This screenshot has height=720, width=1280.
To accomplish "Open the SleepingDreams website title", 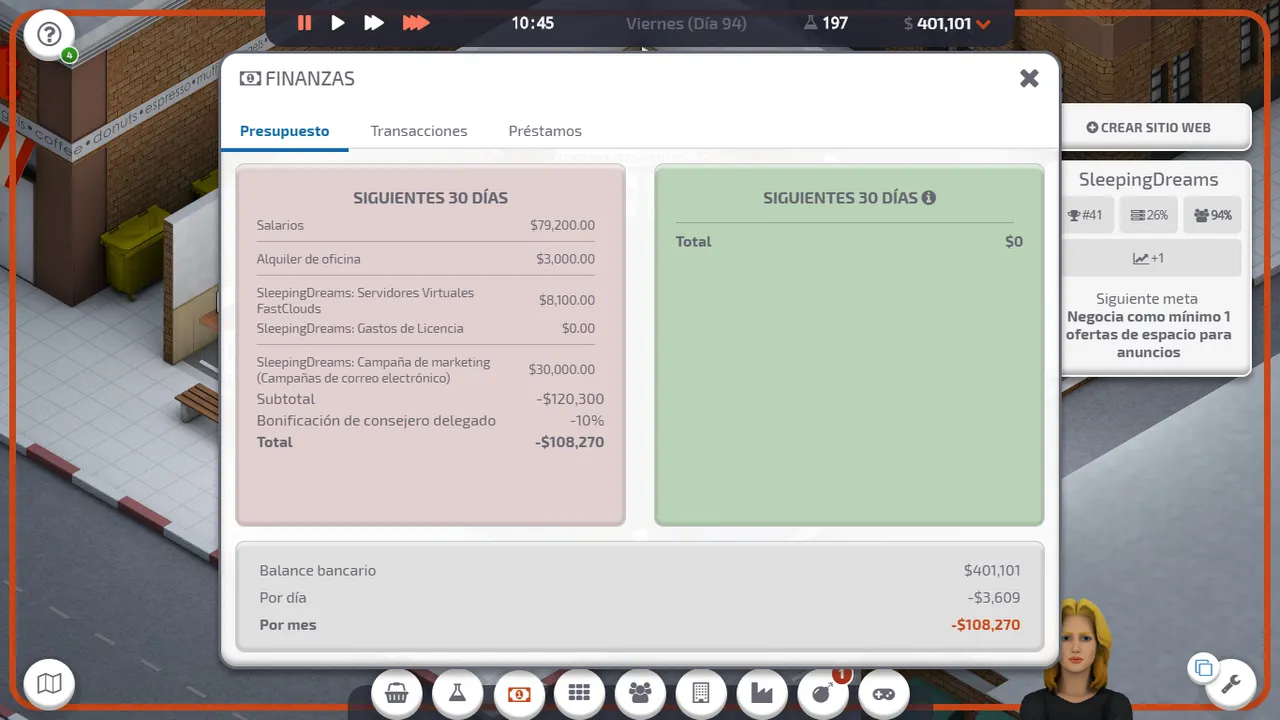I will pyautogui.click(x=1148, y=180).
